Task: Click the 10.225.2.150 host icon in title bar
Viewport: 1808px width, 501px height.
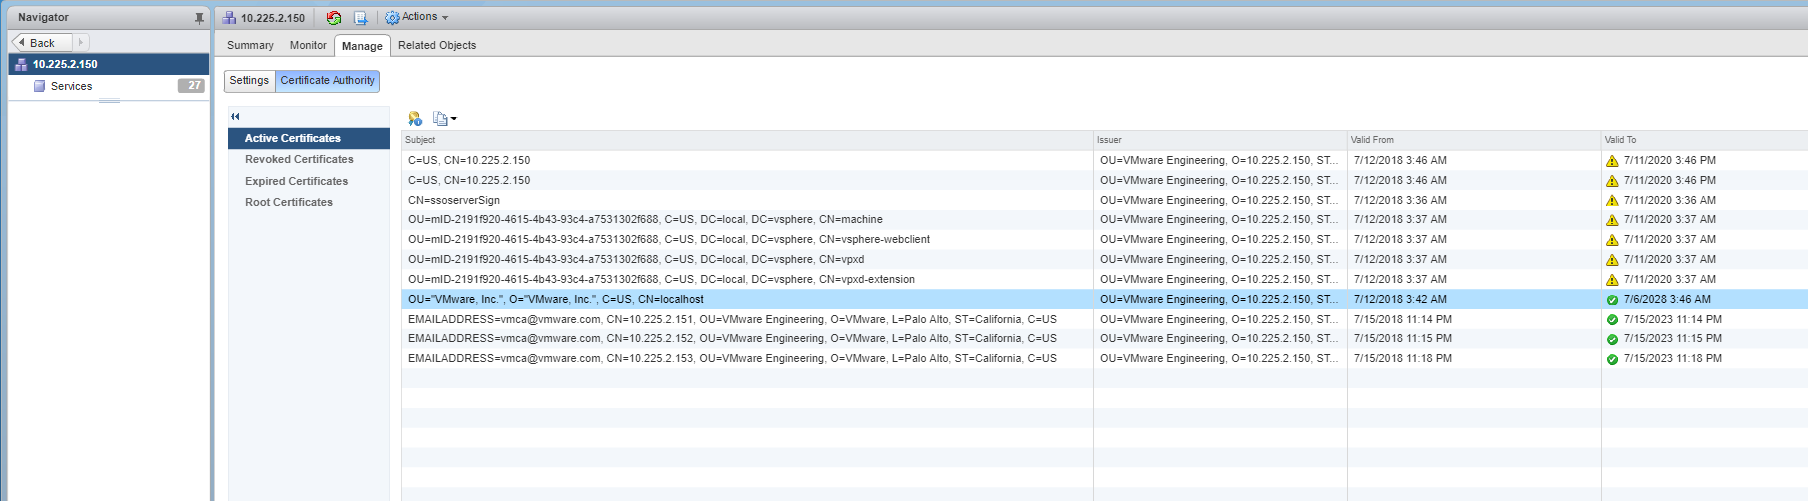Action: coord(229,18)
